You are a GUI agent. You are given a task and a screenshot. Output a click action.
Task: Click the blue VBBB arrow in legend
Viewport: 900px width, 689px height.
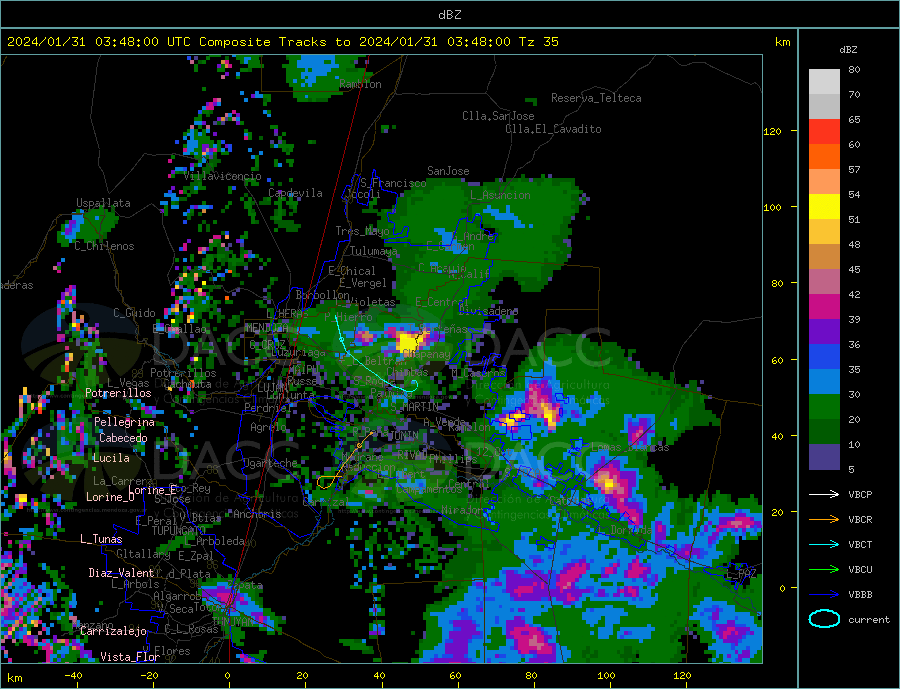(824, 594)
